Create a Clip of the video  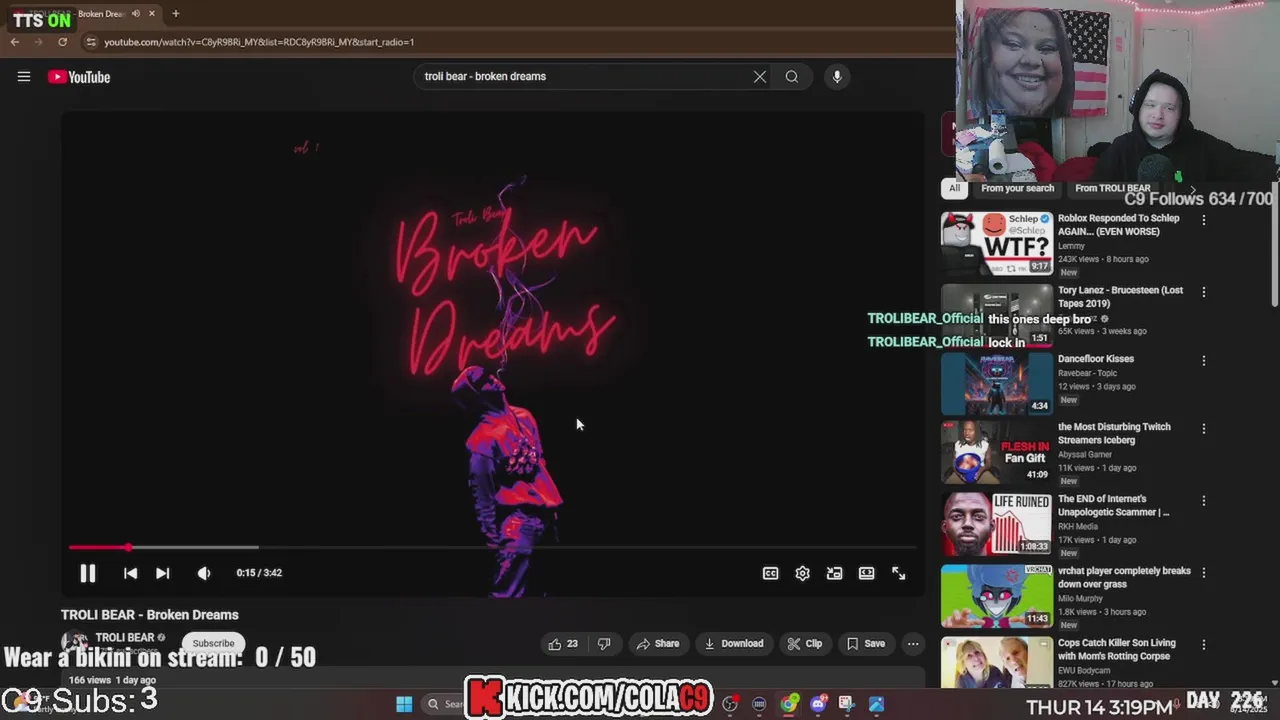pyautogui.click(x=805, y=644)
